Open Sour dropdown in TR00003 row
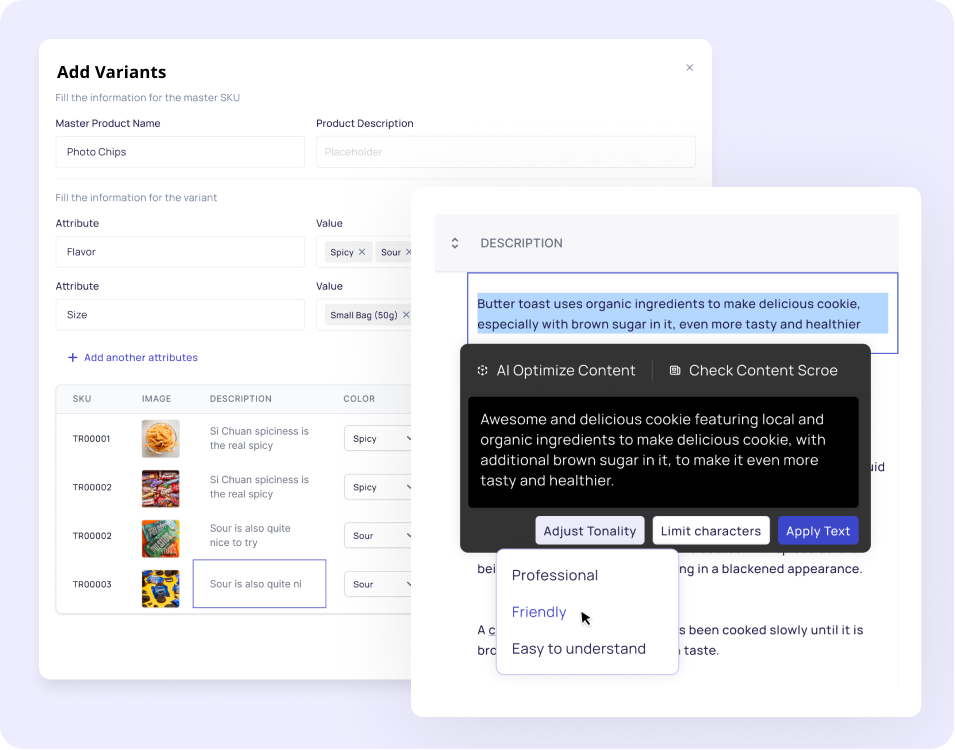955x750 pixels. pyautogui.click(x=378, y=584)
